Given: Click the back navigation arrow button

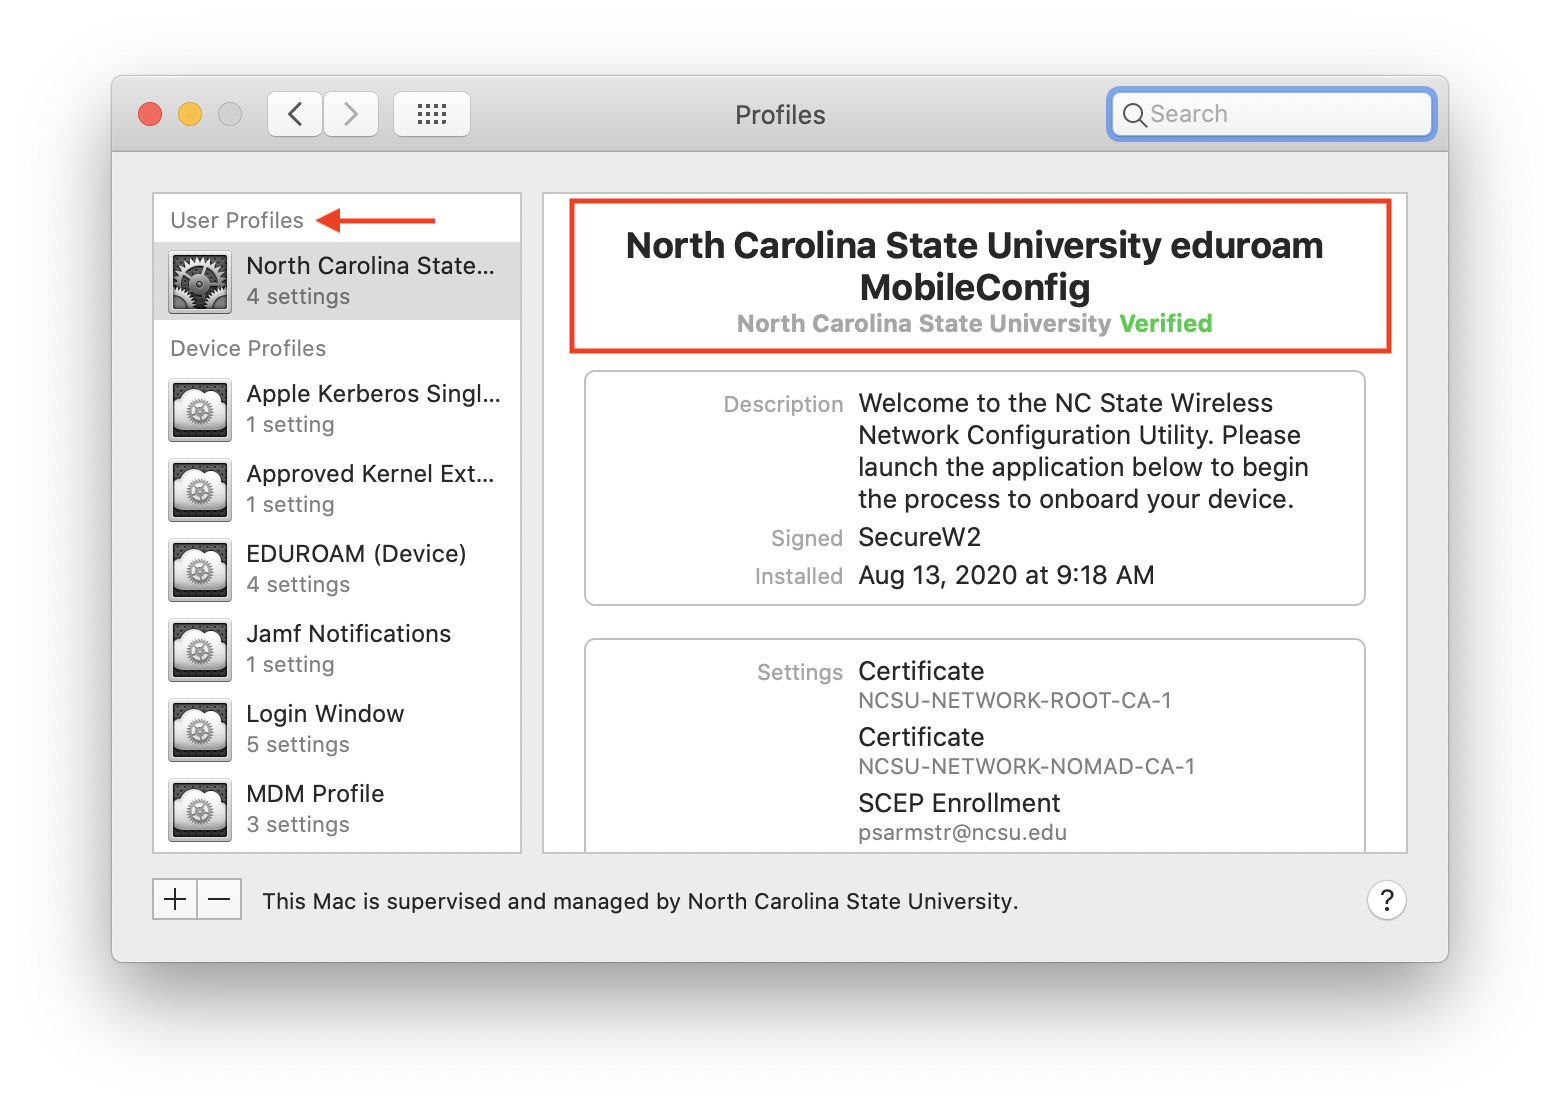Looking at the screenshot, I should (x=295, y=114).
